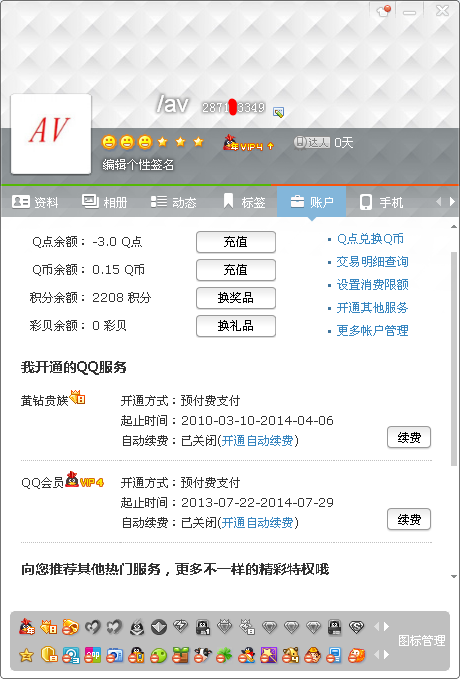Click the AV profile avatar

[51, 133]
